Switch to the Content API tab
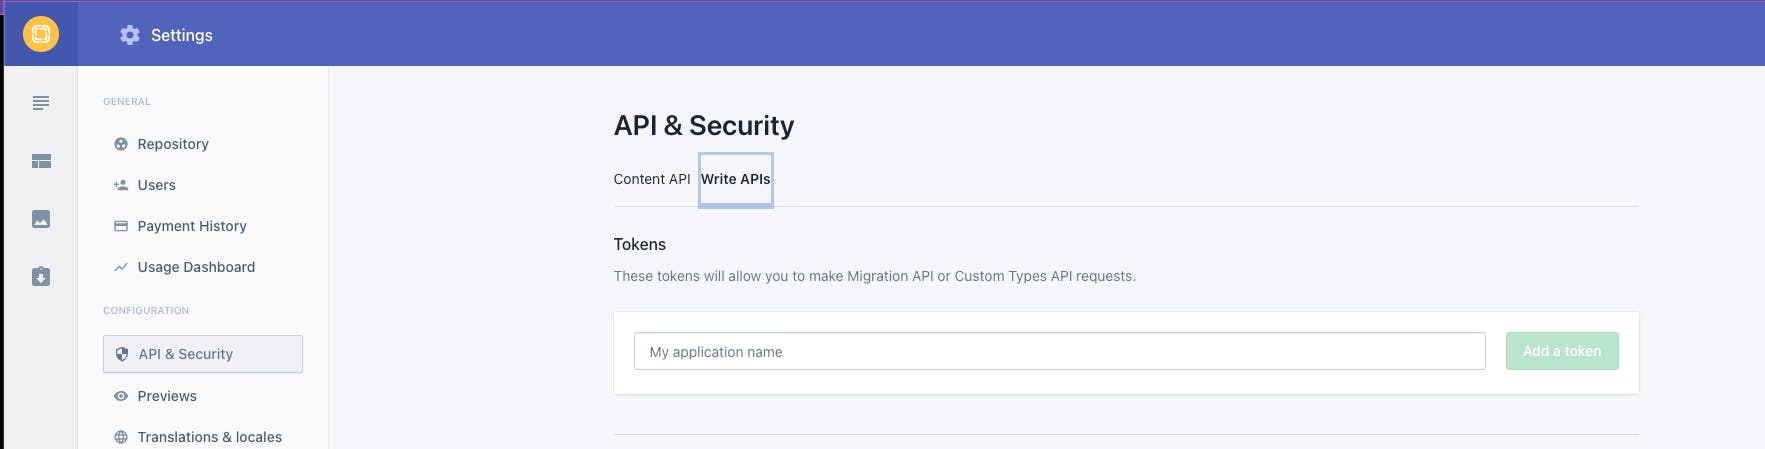1765x449 pixels. [652, 179]
